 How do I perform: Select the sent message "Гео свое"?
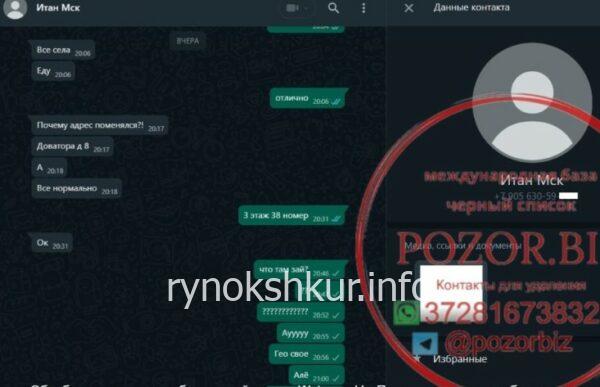(x=307, y=354)
